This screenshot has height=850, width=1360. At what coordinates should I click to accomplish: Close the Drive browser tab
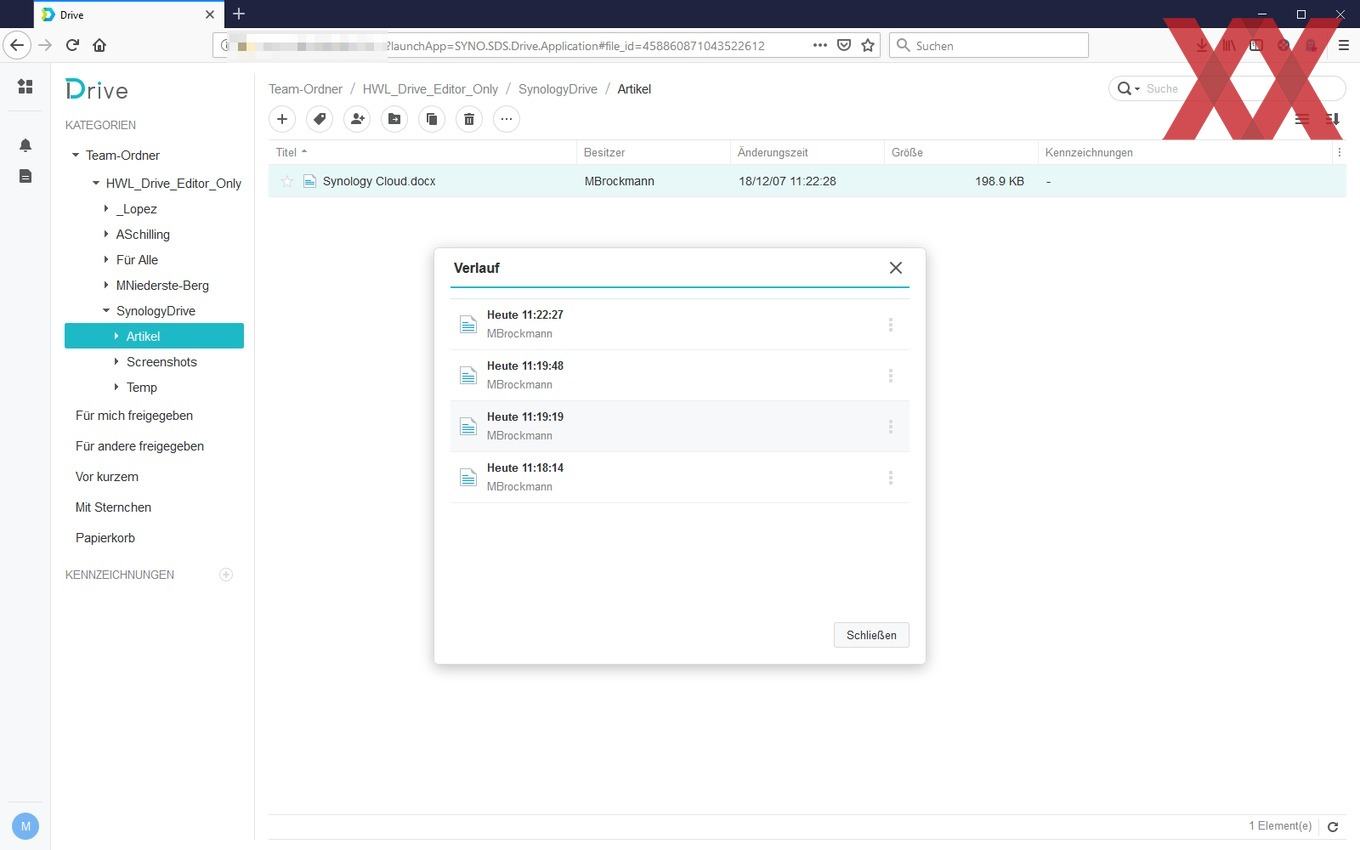209,15
